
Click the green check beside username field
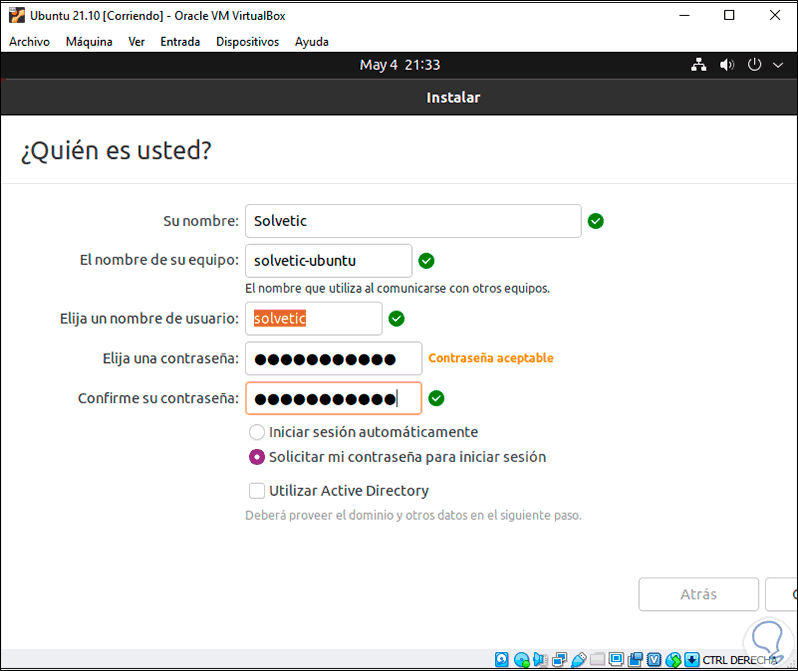(x=396, y=319)
